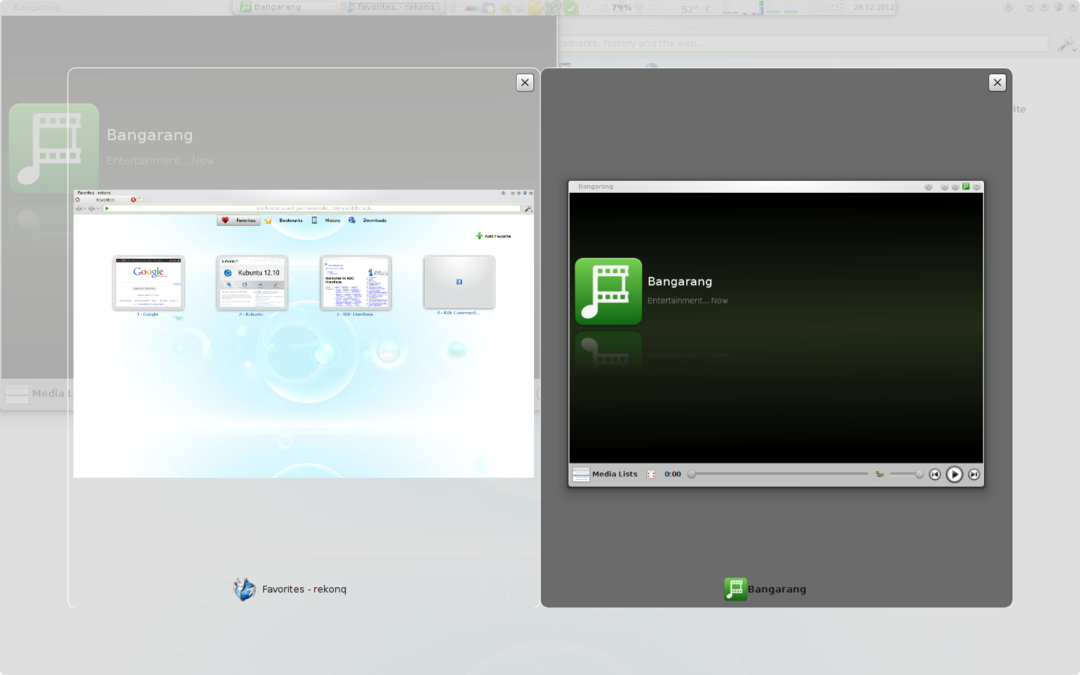Open the History tab in rekonq preview
1080x675 pixels.
tap(326, 220)
